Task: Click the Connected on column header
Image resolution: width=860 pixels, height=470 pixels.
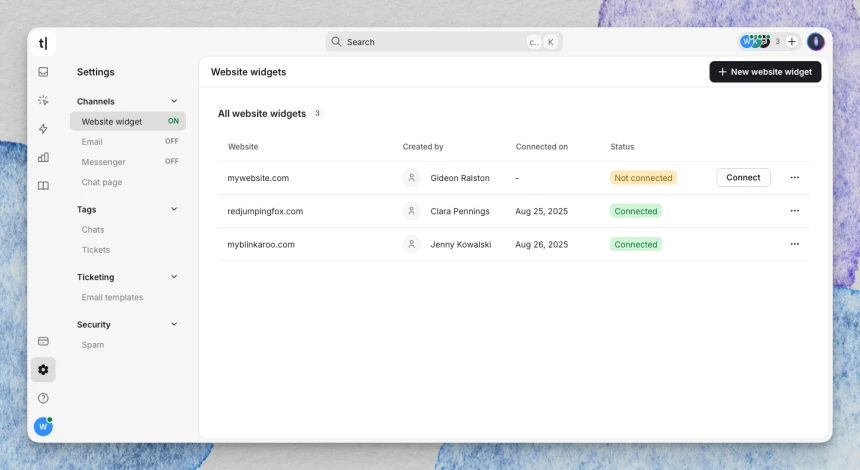Action: point(541,146)
